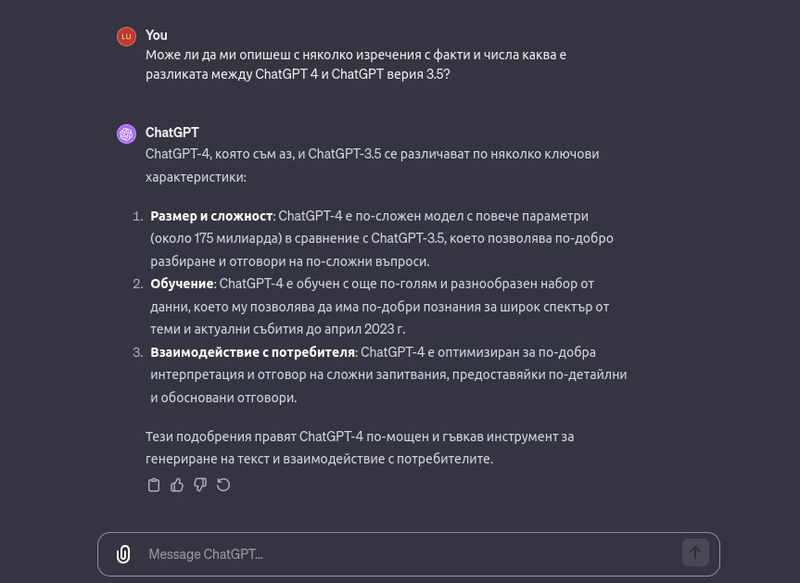This screenshot has width=800, height=583.
Task: Click list number 2 in the response
Action: [138, 285]
